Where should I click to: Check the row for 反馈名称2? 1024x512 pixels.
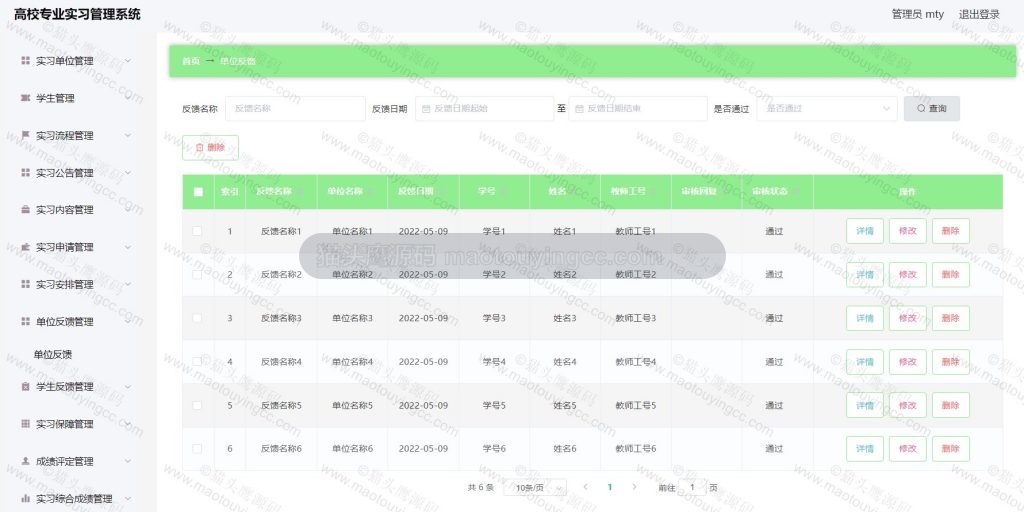(197, 274)
